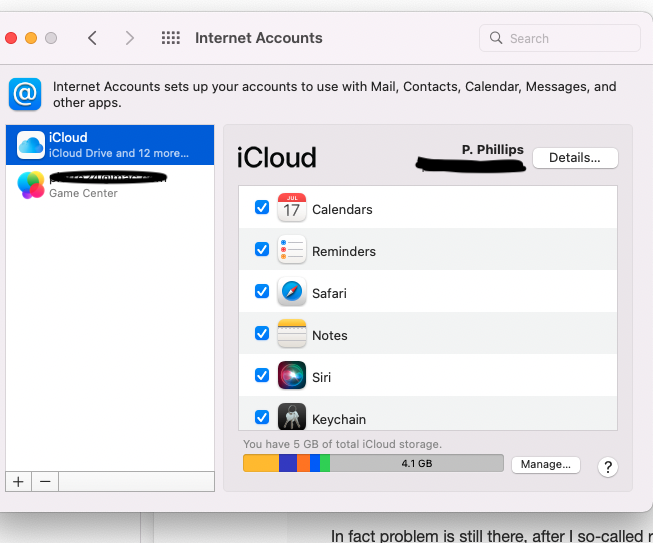Add an account with the plus button
Image resolution: width=653 pixels, height=543 pixels.
(x=18, y=482)
